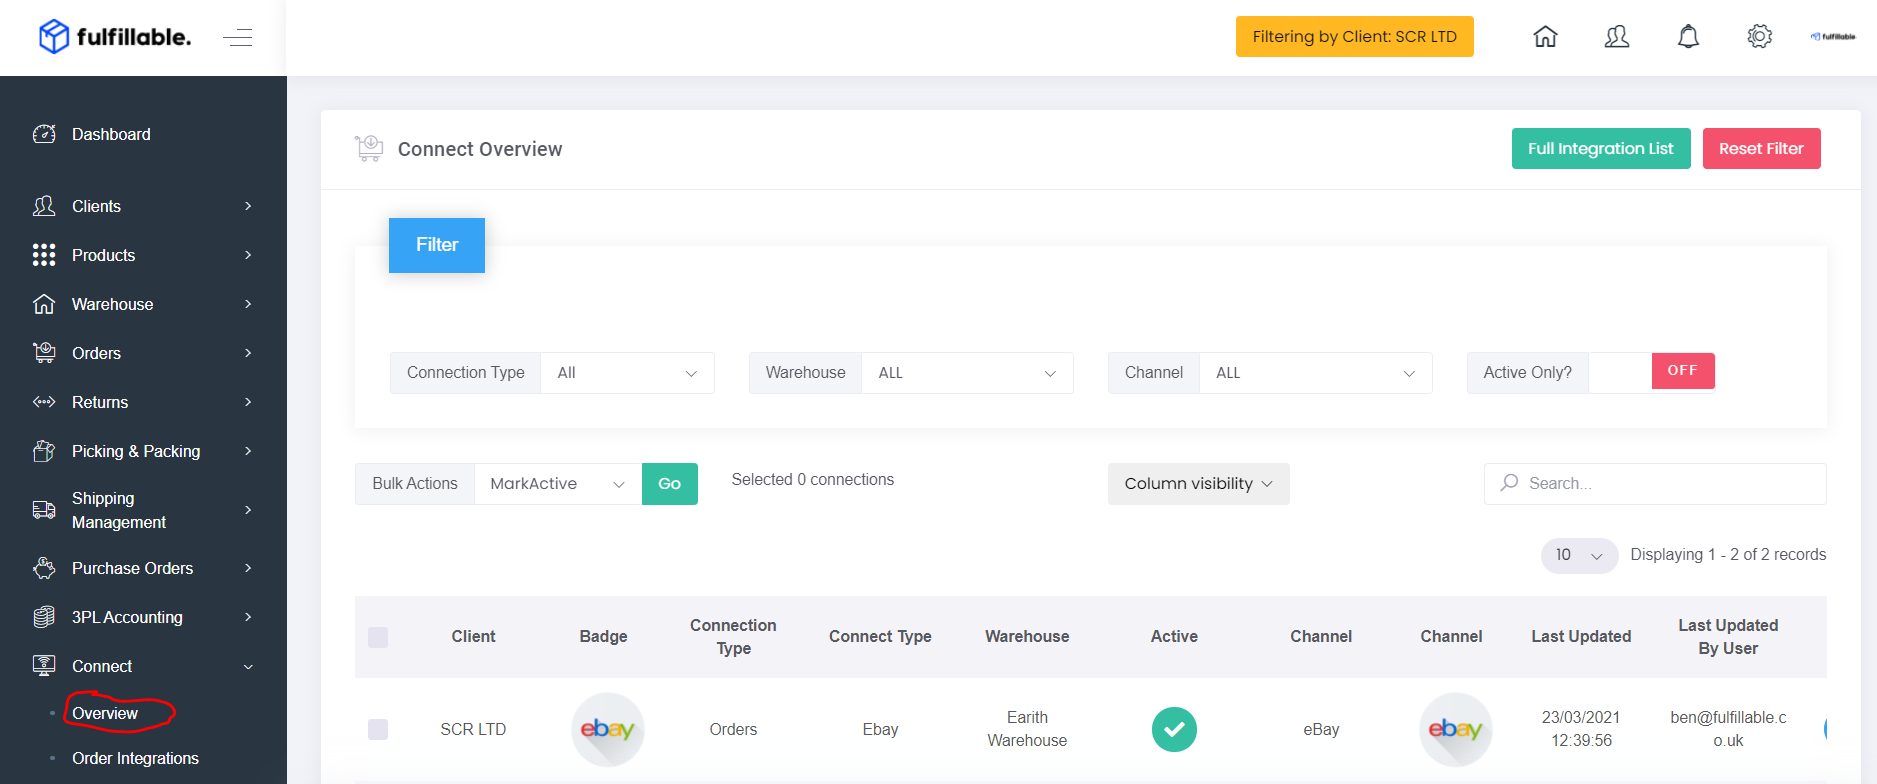Click the Earith Warehouse cell
Viewport: 1877px width, 784px height.
tap(1027, 729)
